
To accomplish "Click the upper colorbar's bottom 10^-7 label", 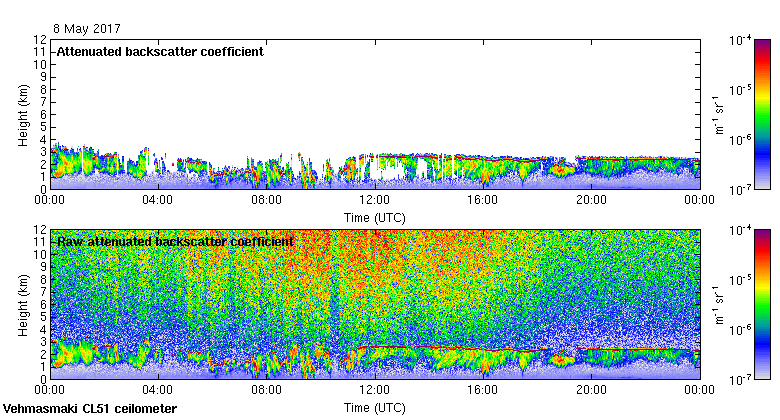I will coord(740,190).
